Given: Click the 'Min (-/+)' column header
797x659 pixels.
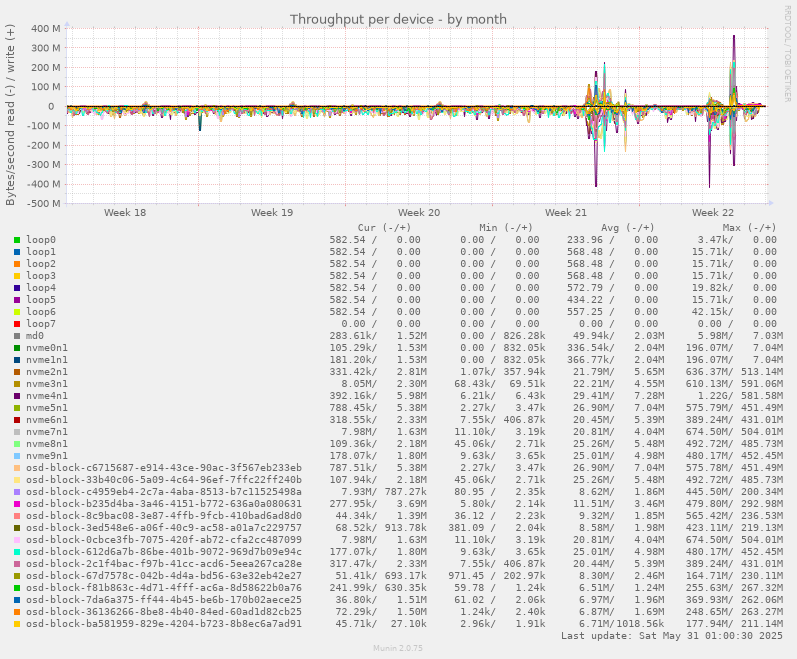Looking at the screenshot, I should (506, 228).
